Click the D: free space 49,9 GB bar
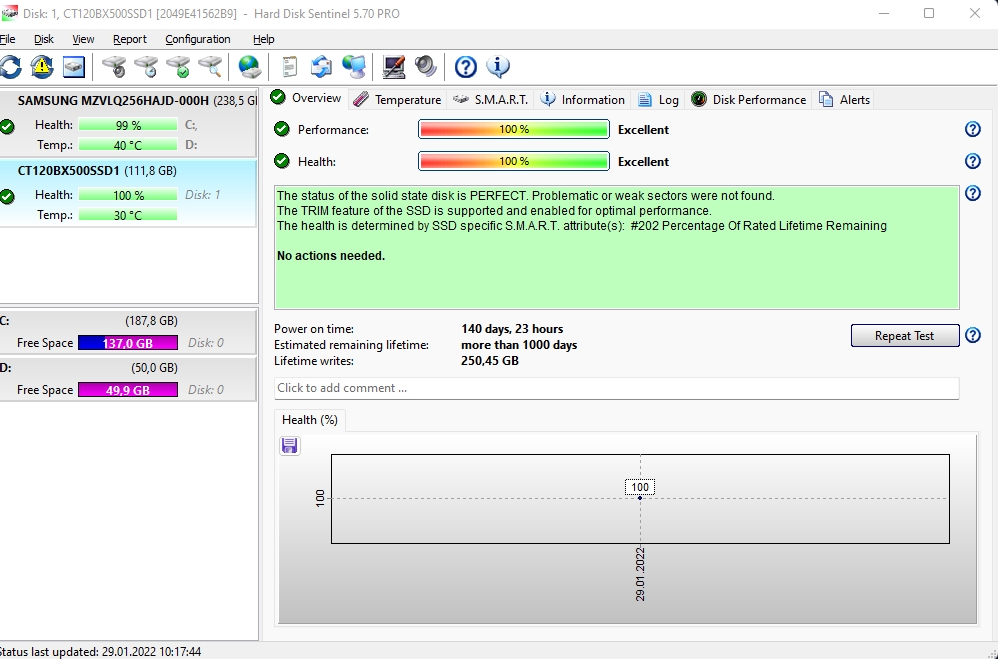Image resolution: width=998 pixels, height=659 pixels. click(x=128, y=390)
